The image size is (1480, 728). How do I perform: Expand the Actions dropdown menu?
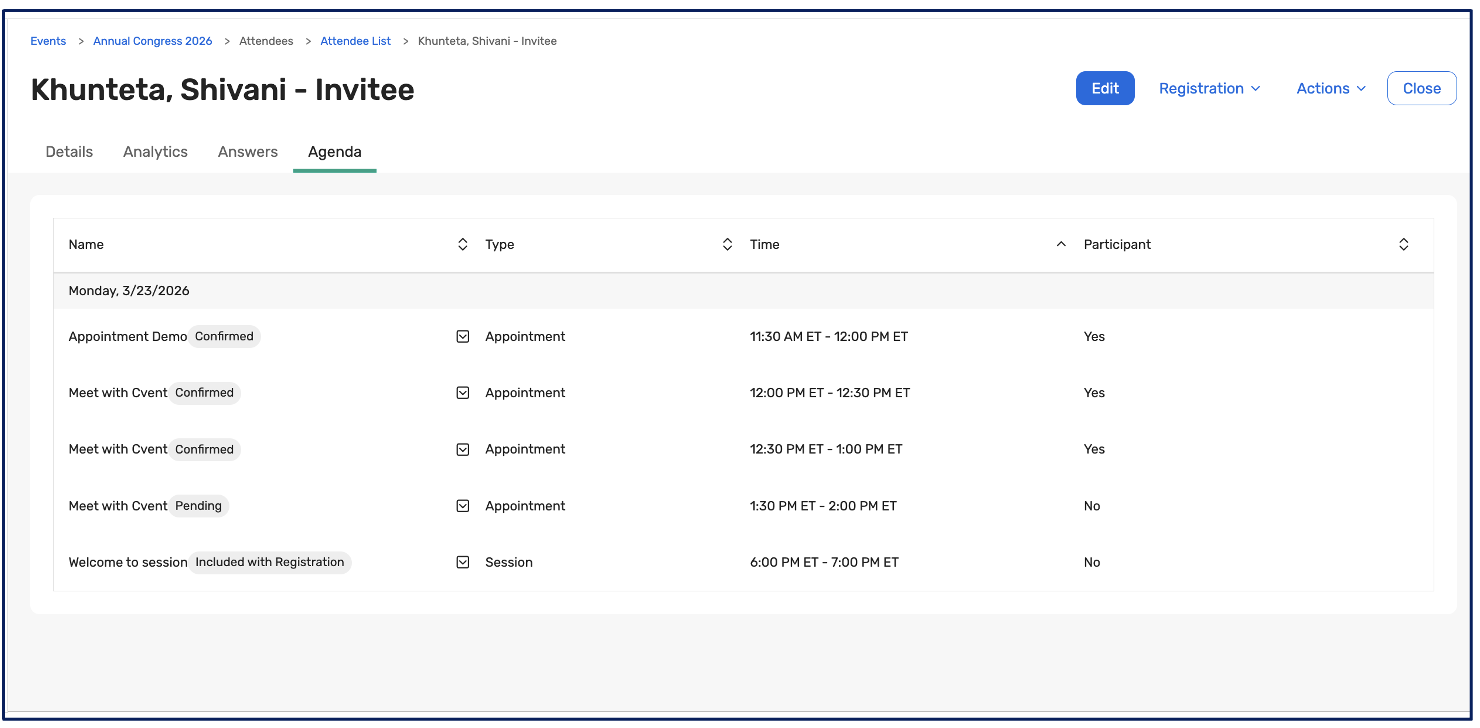1330,88
